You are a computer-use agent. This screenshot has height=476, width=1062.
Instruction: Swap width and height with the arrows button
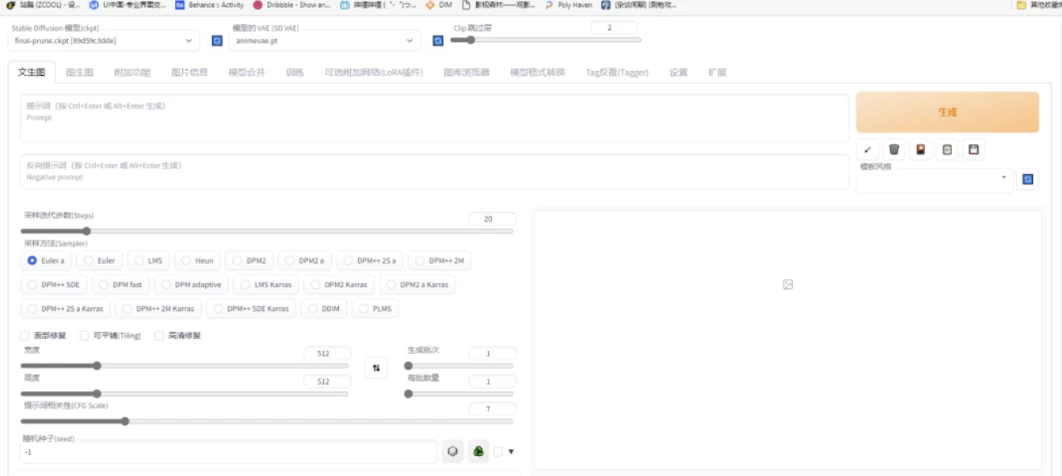tap(376, 368)
